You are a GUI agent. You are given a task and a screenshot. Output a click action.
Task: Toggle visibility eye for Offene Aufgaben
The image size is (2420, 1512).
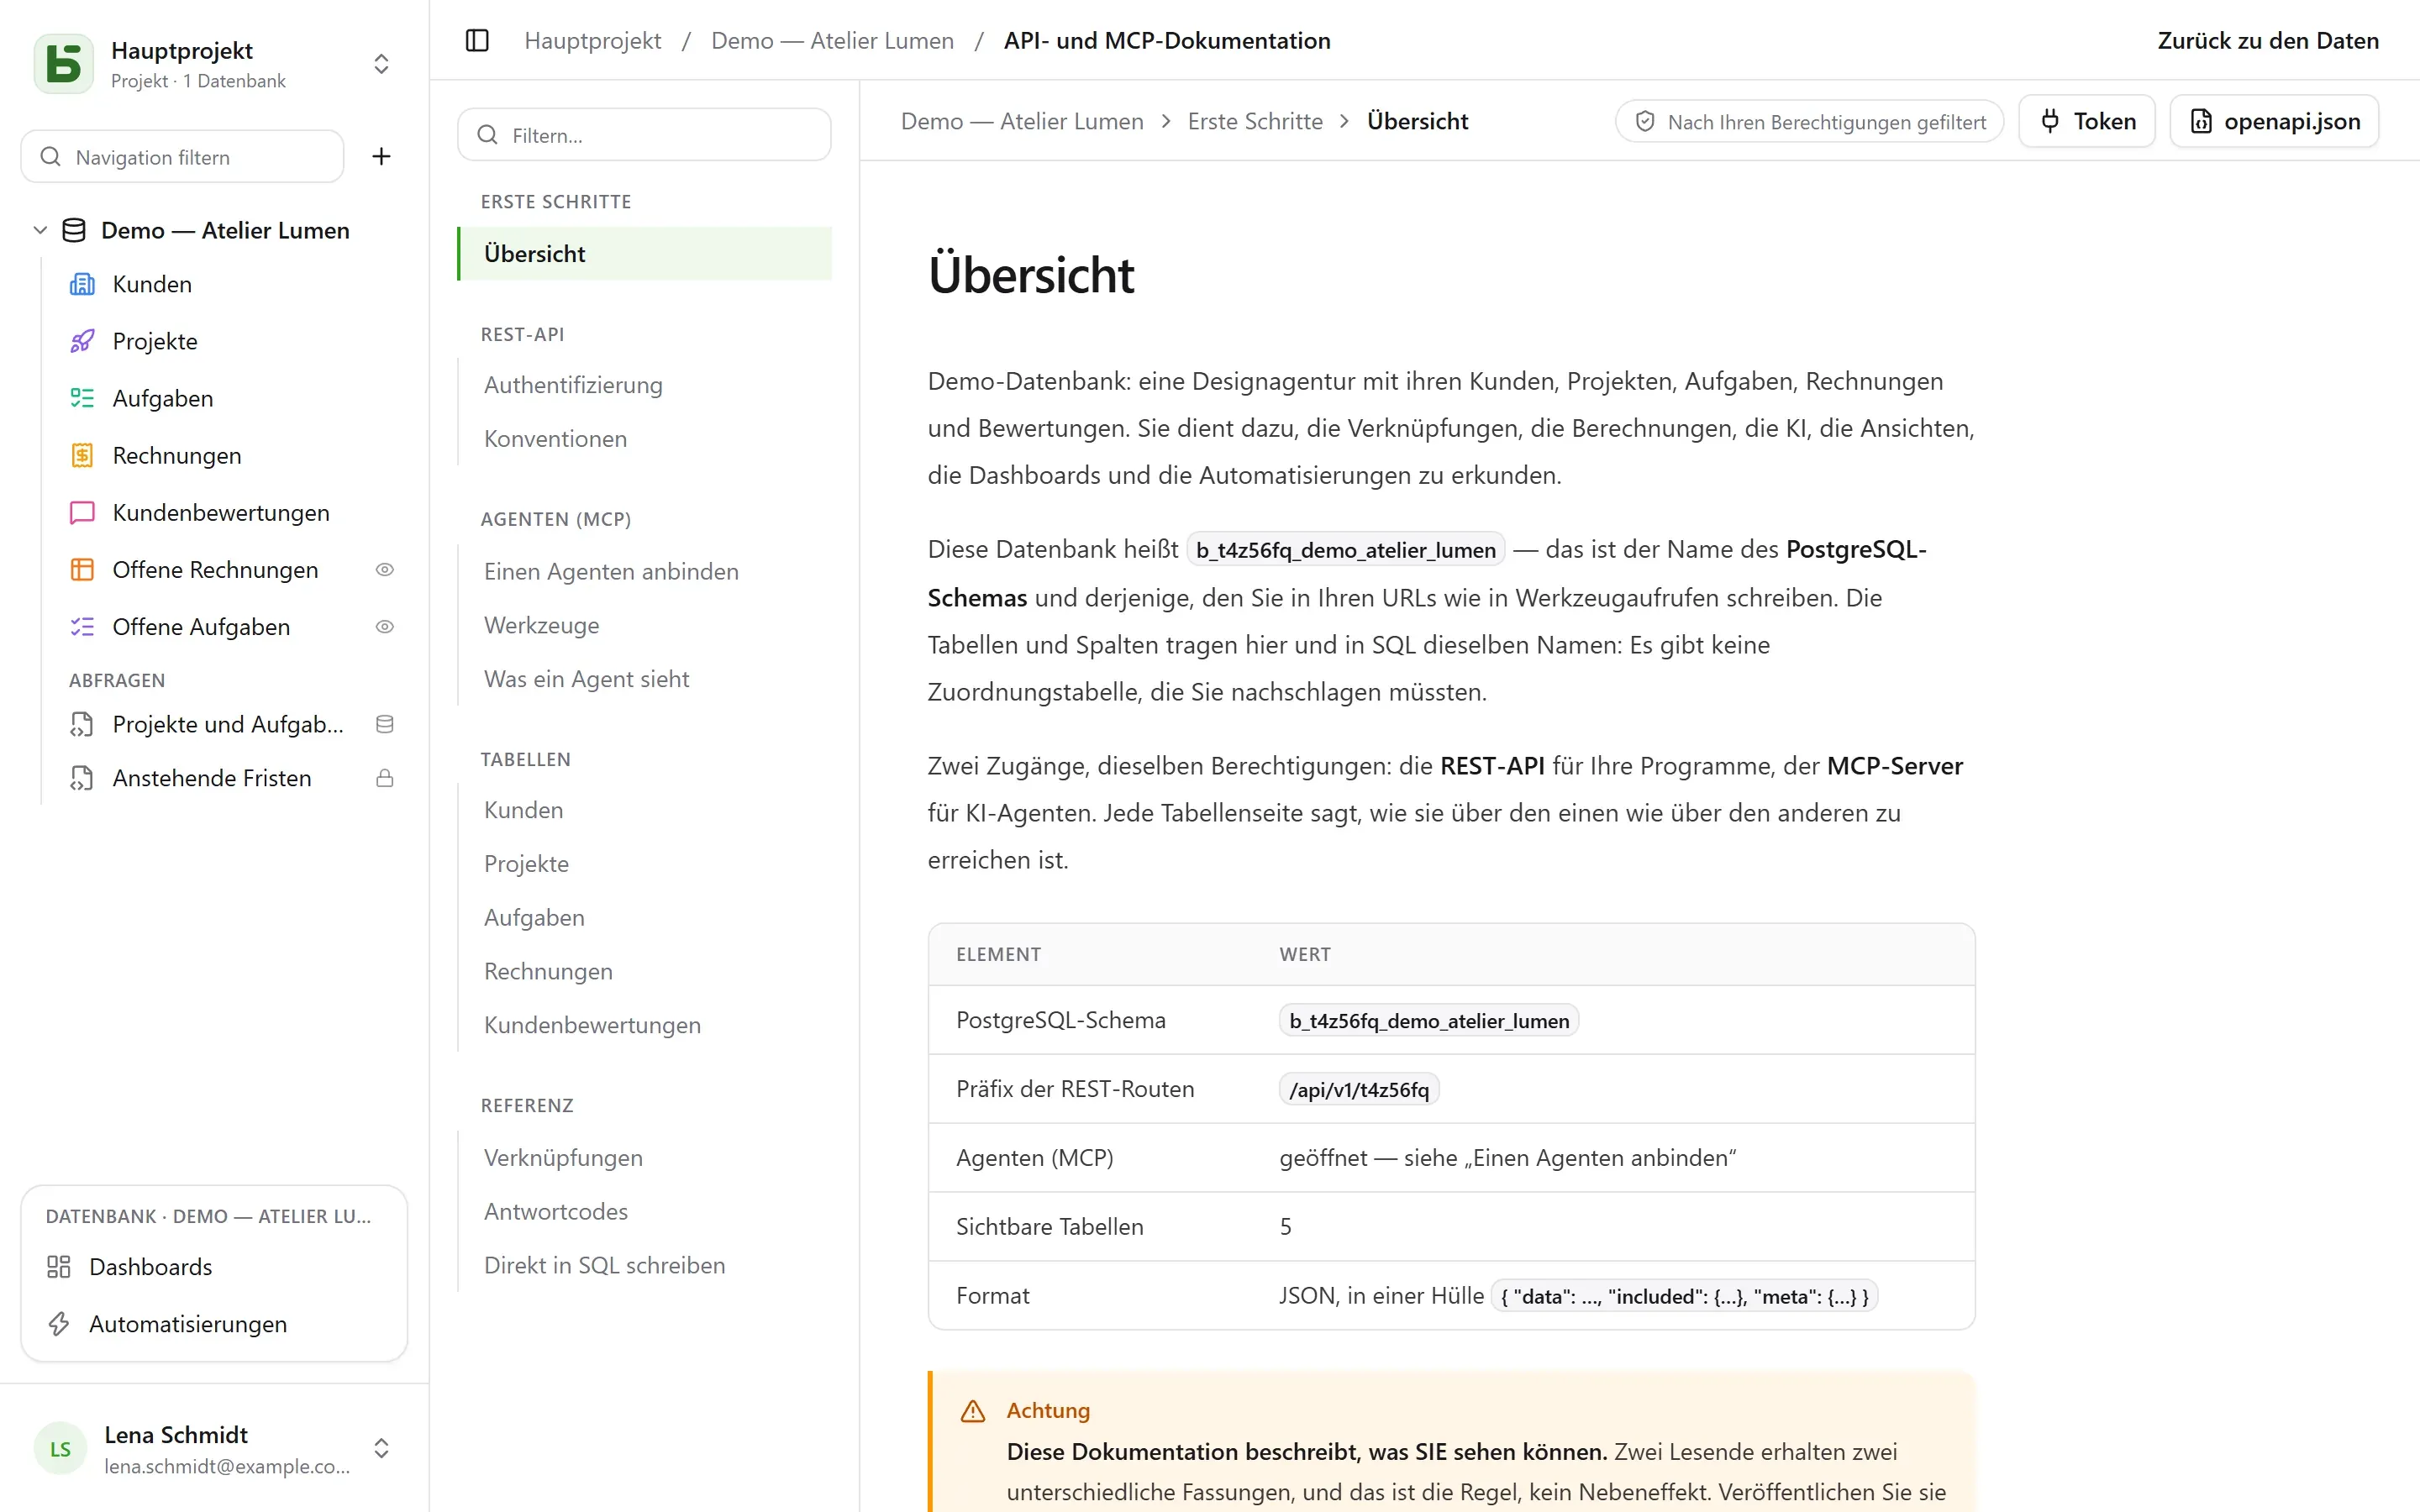[385, 627]
